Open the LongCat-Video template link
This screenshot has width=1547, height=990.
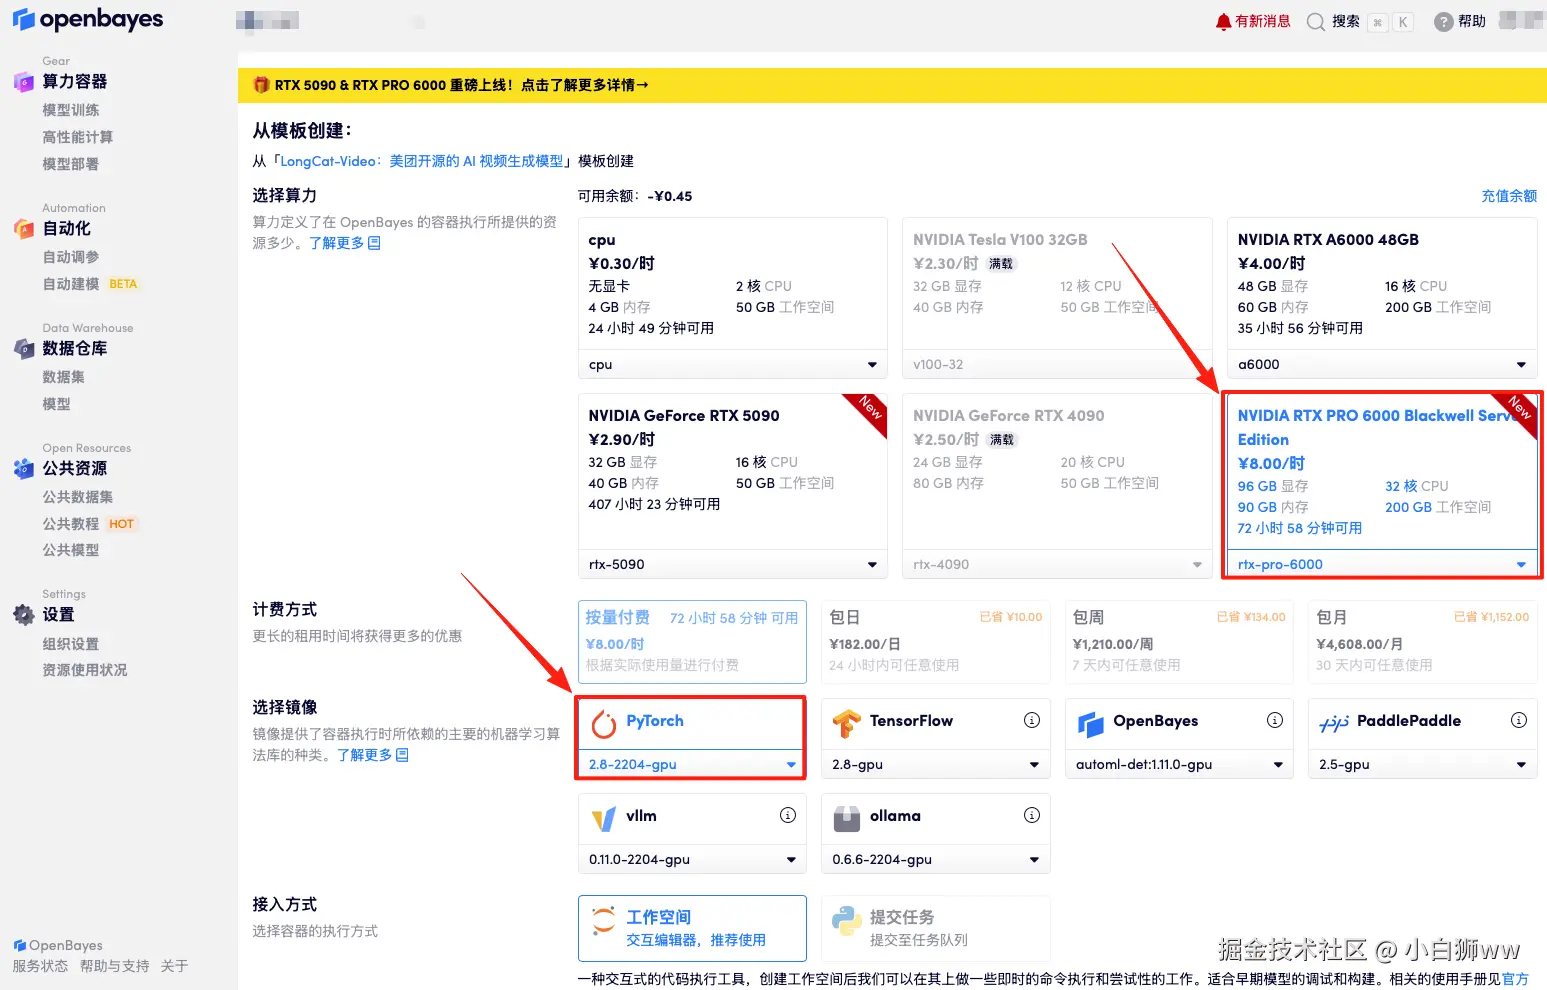click(421, 161)
